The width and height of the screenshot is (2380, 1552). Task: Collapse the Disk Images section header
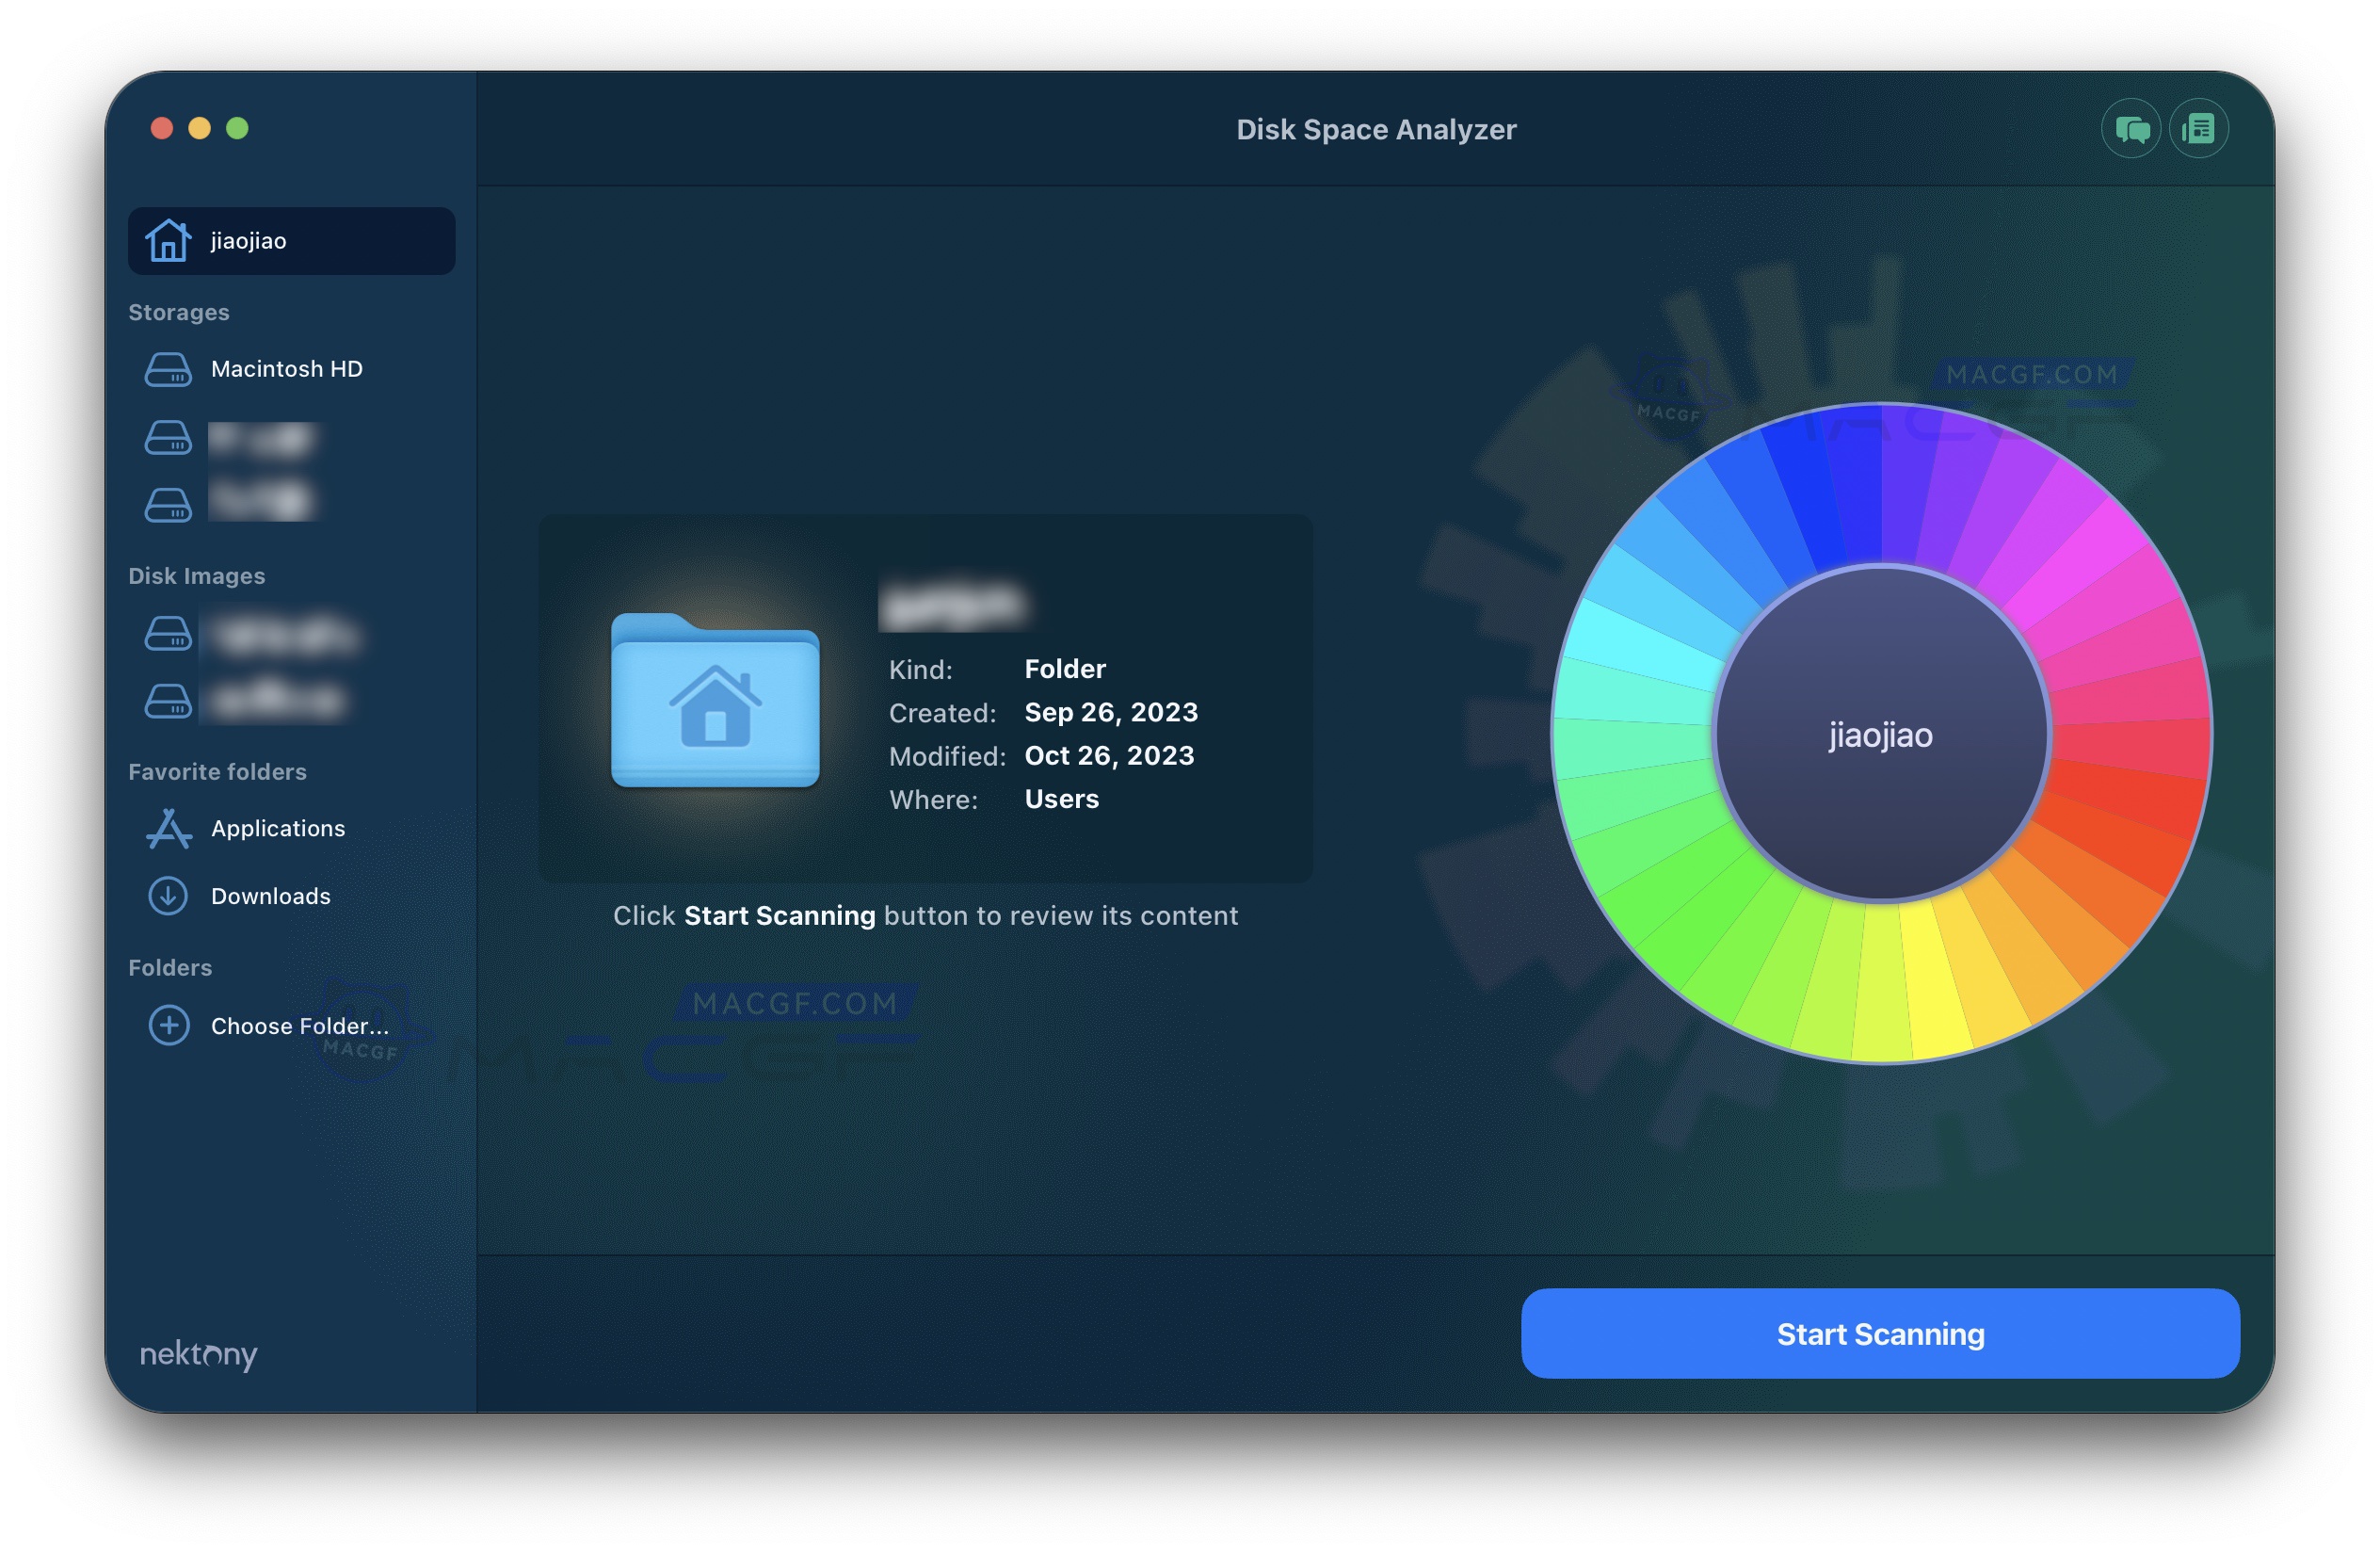195,575
